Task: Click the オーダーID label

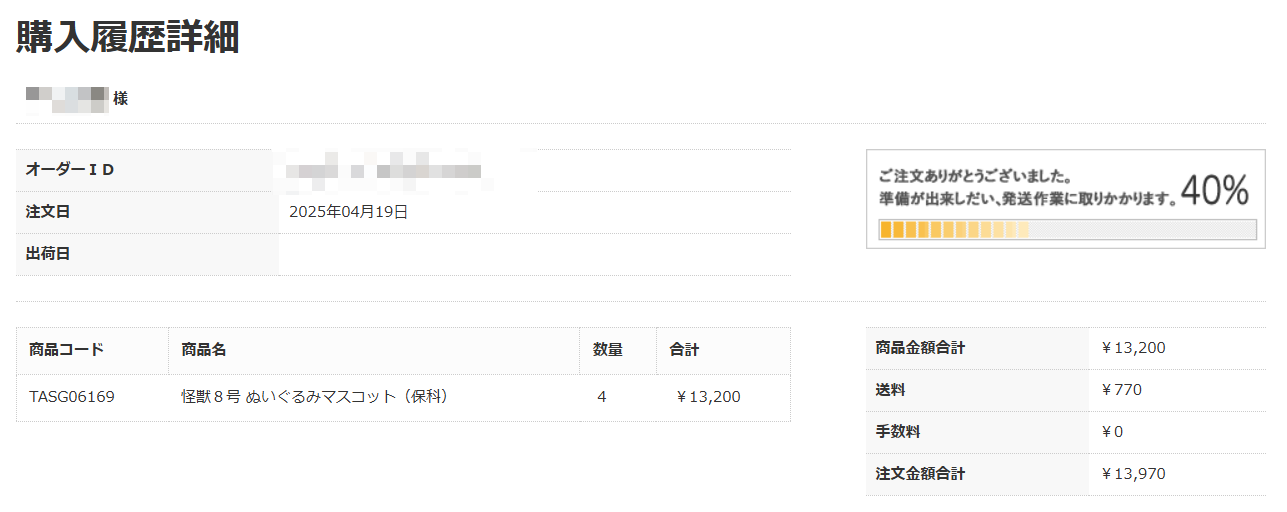Action: (70, 170)
